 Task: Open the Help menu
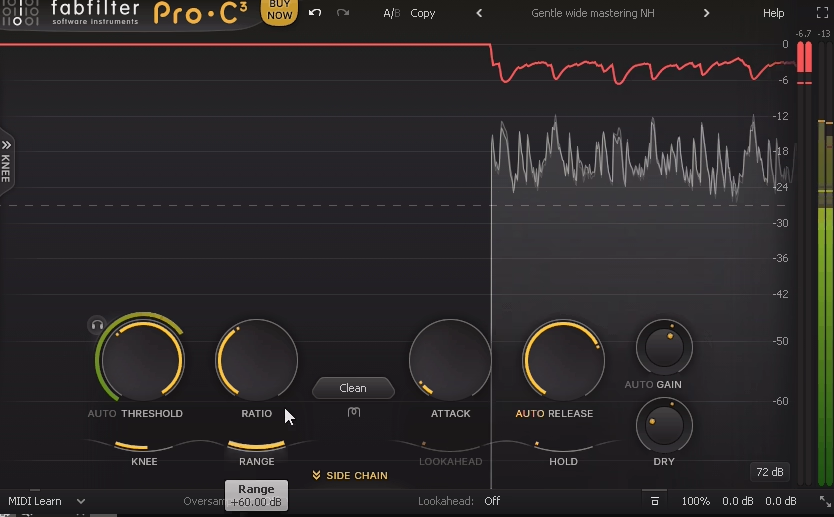click(773, 13)
